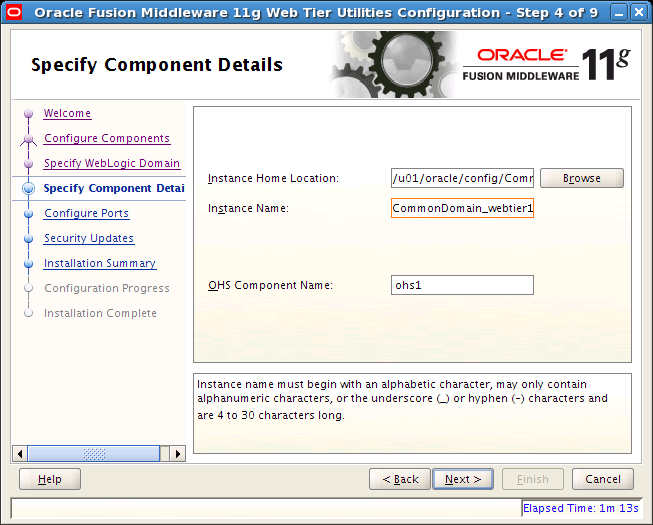Screen dimensions: 653x525
Task: Click the Installation Summary step marker
Action: (x=28, y=264)
